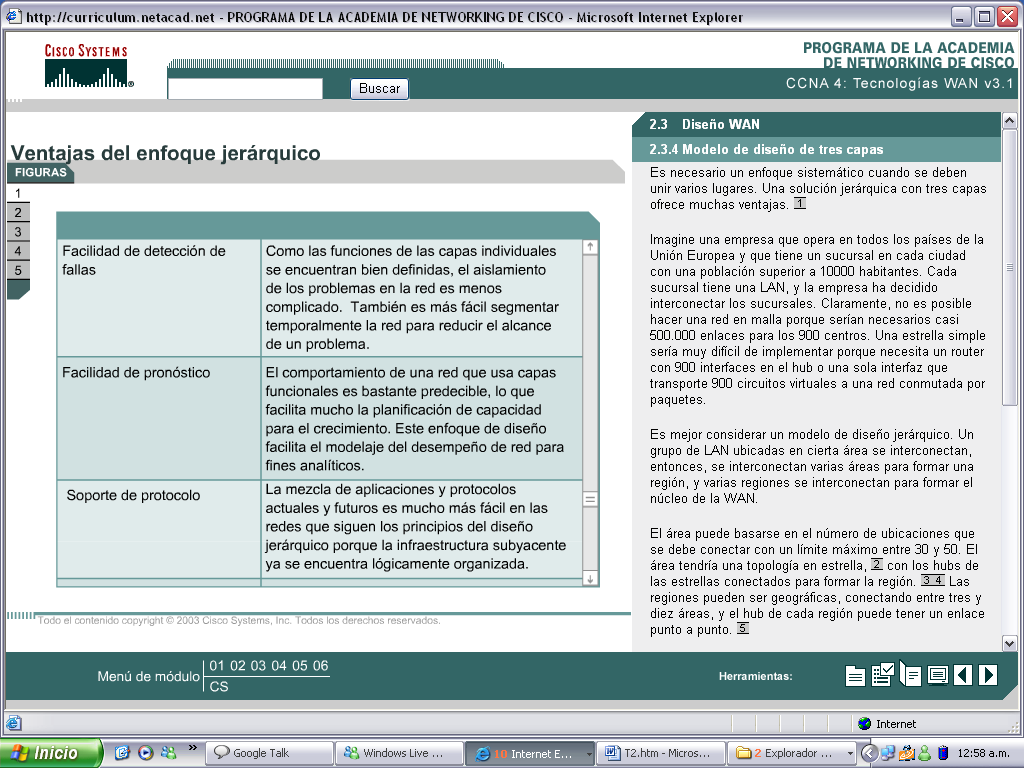Open figure reference 2 icon in text
The height and width of the screenshot is (768, 1024).
[x=877, y=564]
